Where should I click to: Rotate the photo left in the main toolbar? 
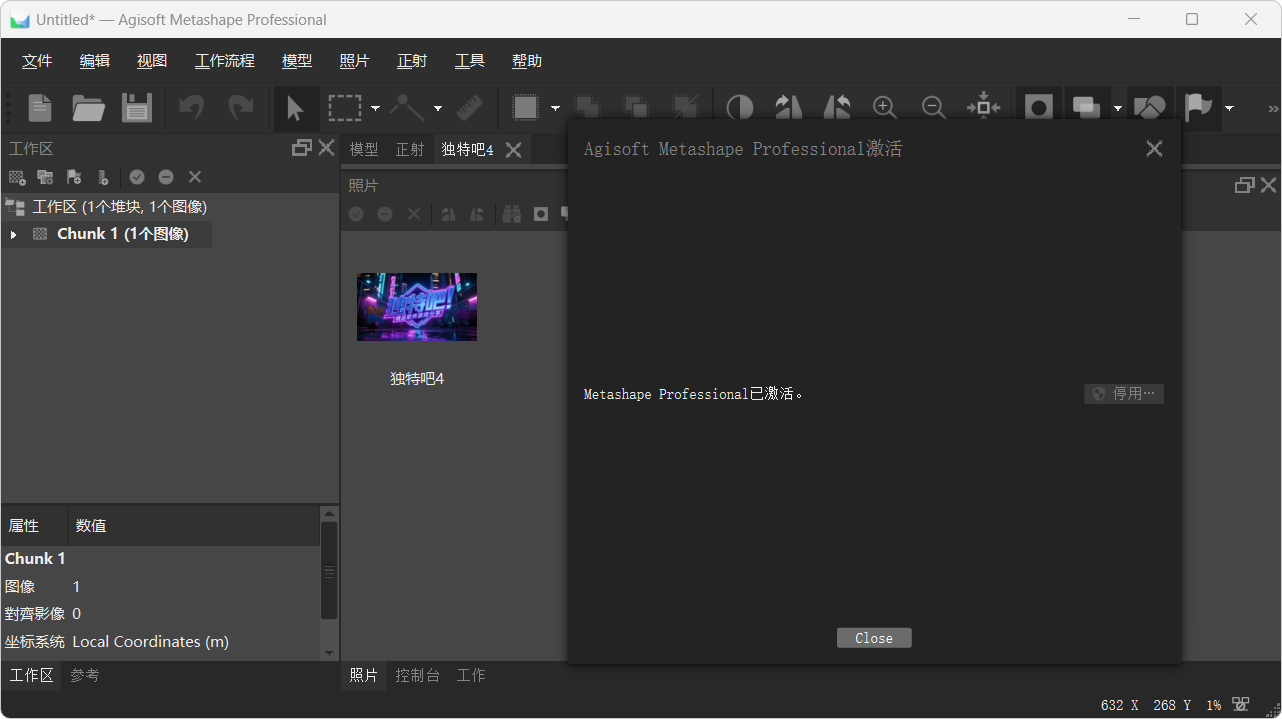point(836,107)
